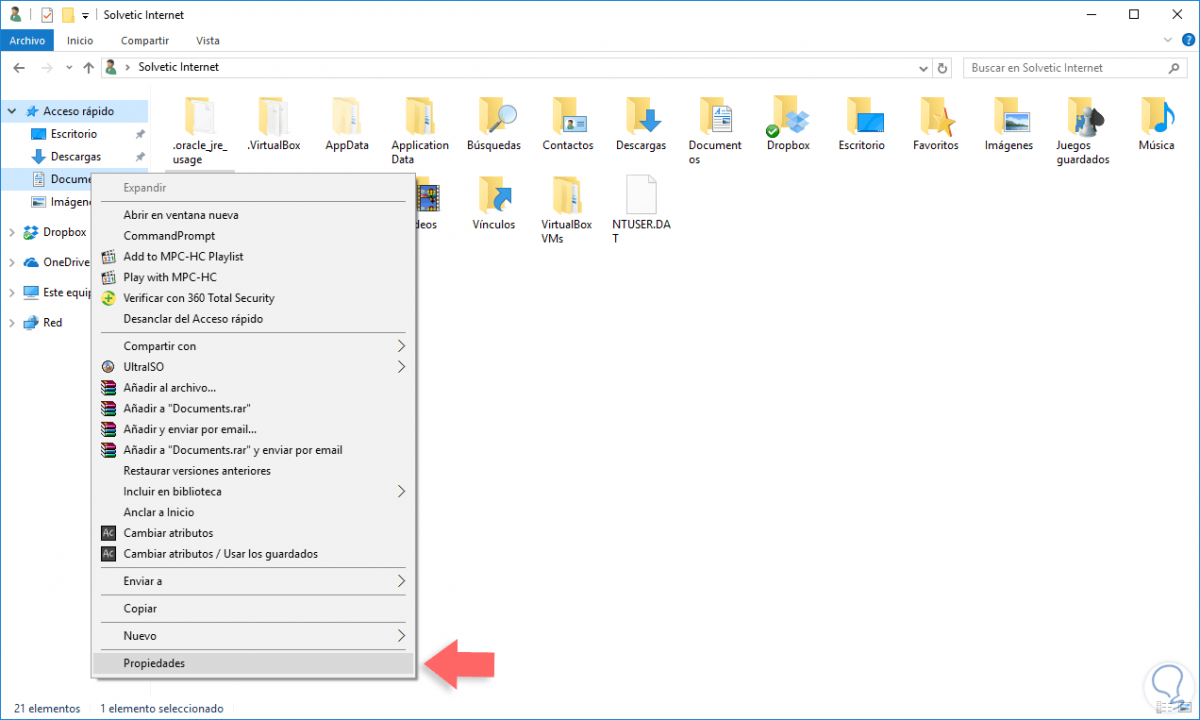Screen dimensions: 1200x720
Task: Open the Inicio ribbon tab
Action: [x=80, y=41]
